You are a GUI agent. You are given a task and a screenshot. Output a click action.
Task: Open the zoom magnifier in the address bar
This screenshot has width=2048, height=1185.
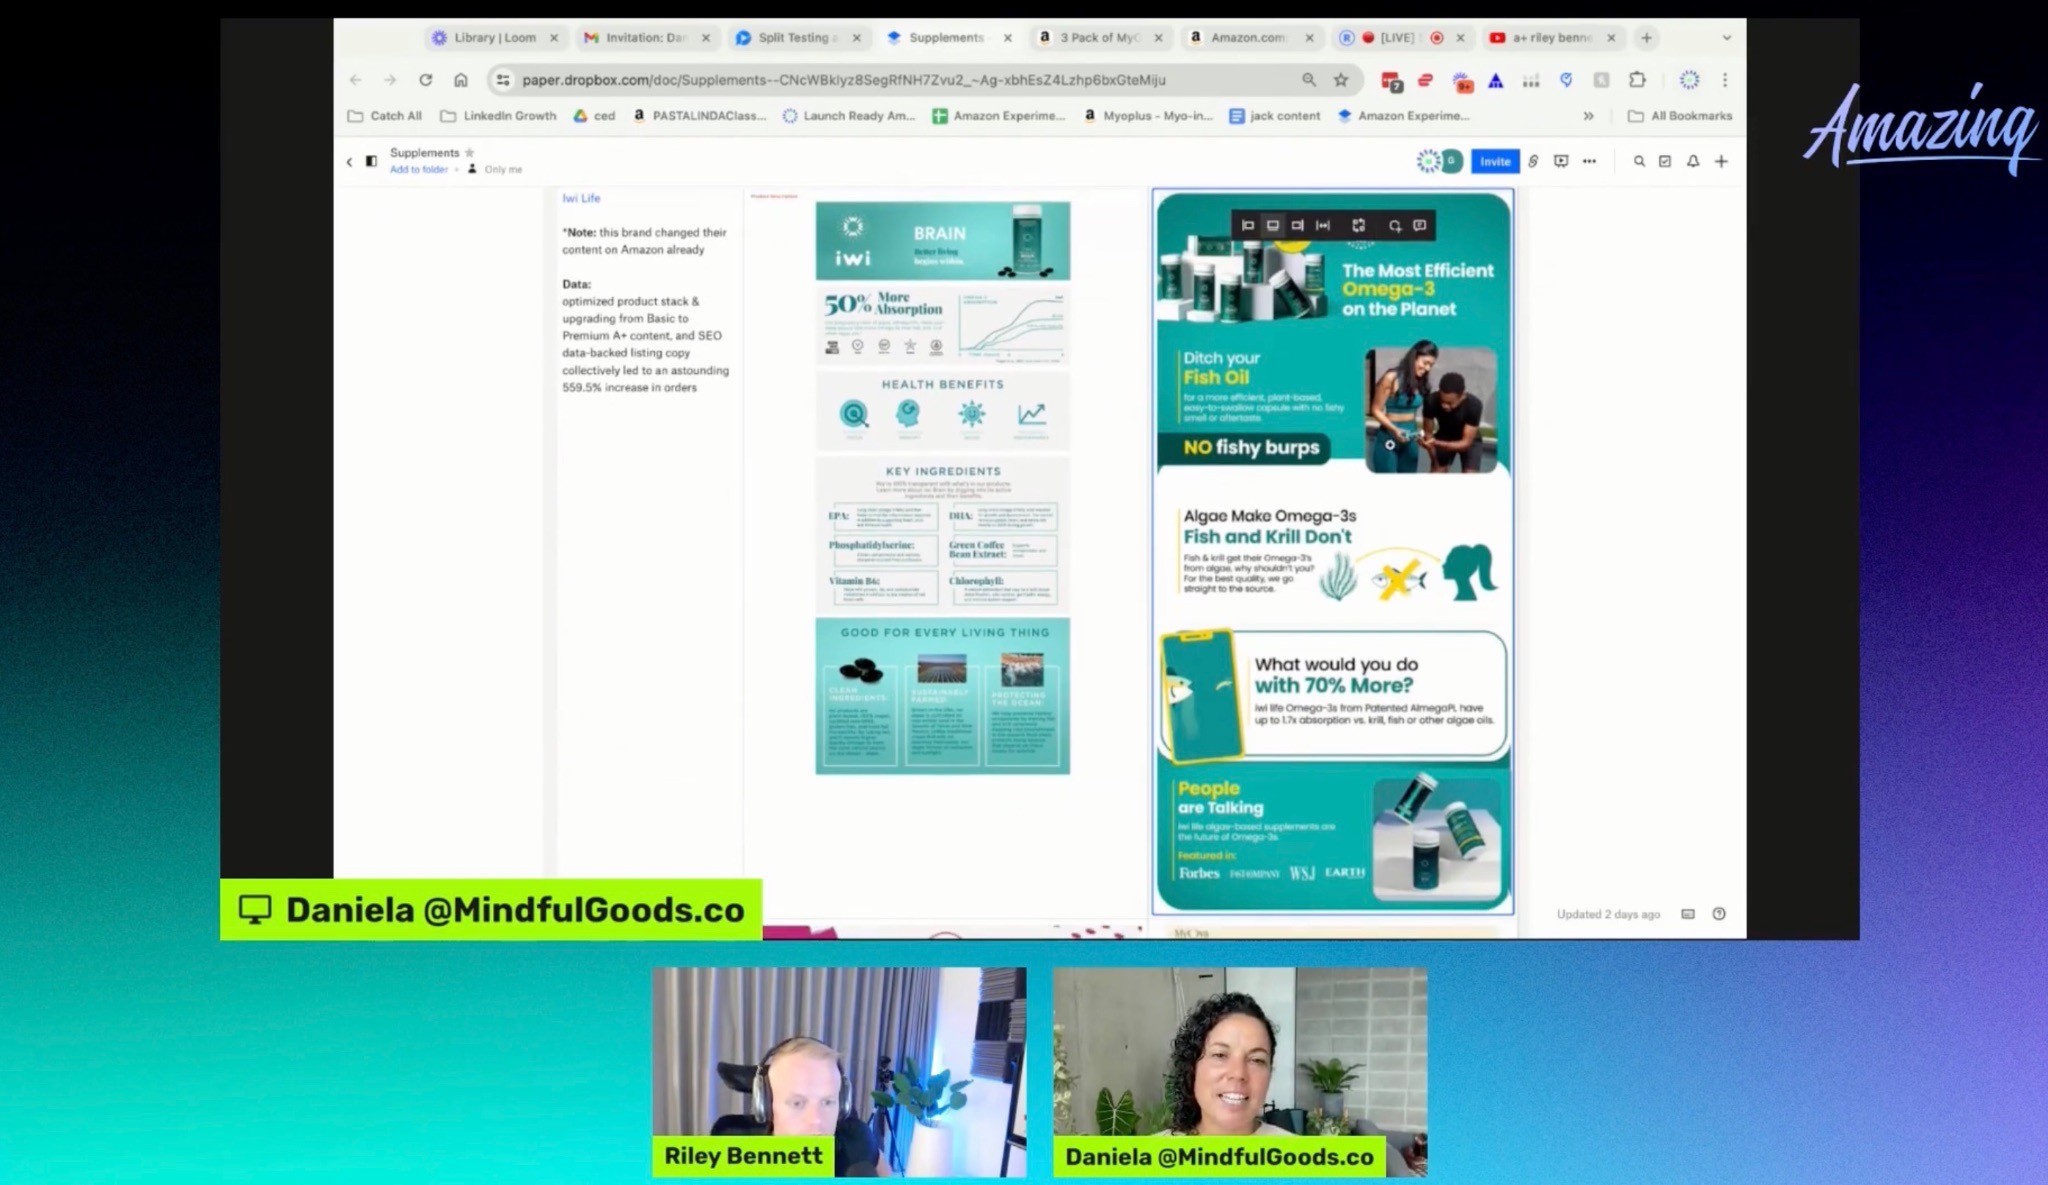coord(1309,80)
